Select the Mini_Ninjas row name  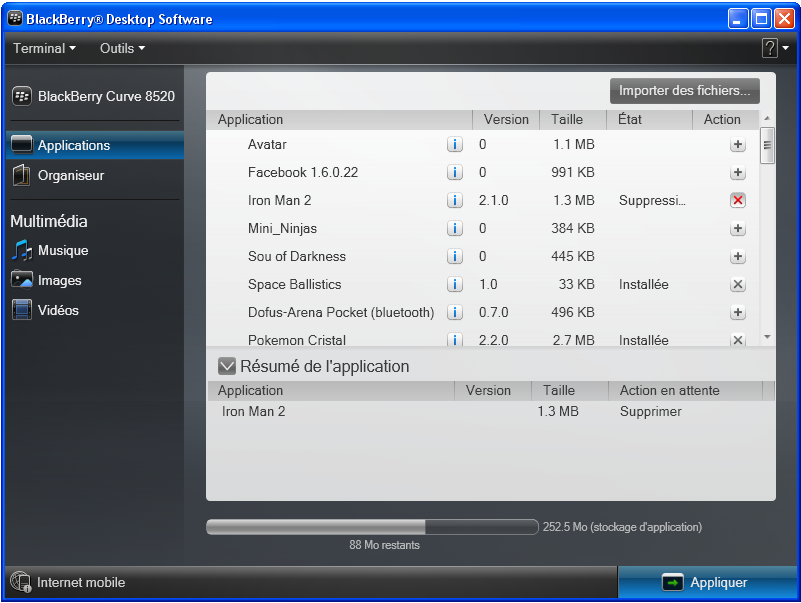tap(282, 228)
